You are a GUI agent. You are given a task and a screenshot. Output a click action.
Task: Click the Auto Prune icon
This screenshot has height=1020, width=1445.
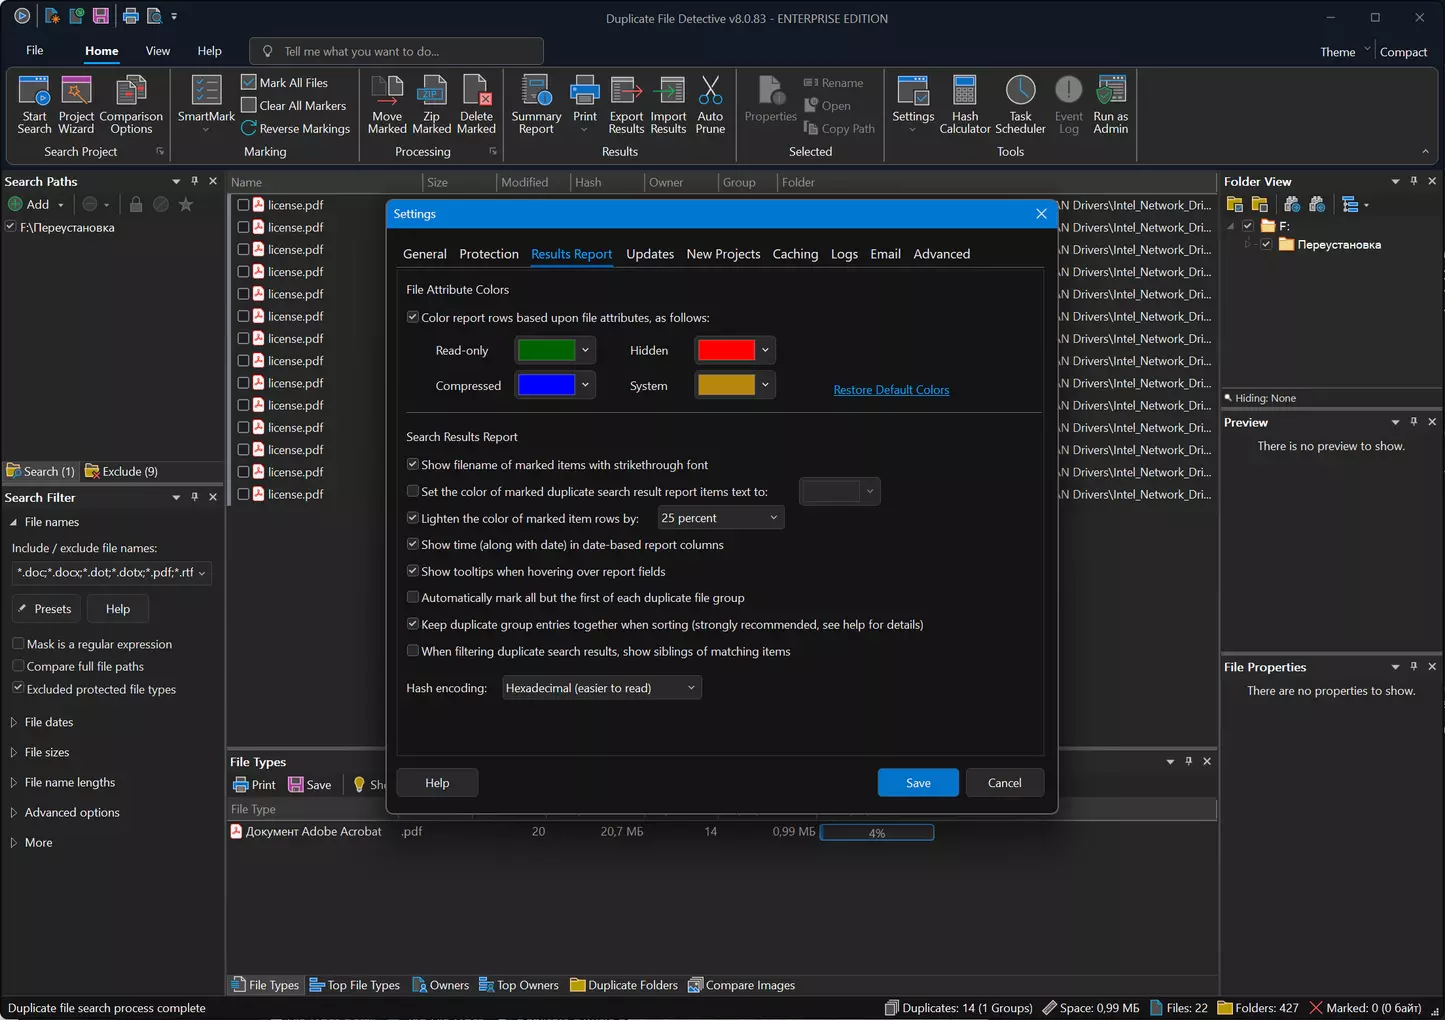tap(710, 104)
